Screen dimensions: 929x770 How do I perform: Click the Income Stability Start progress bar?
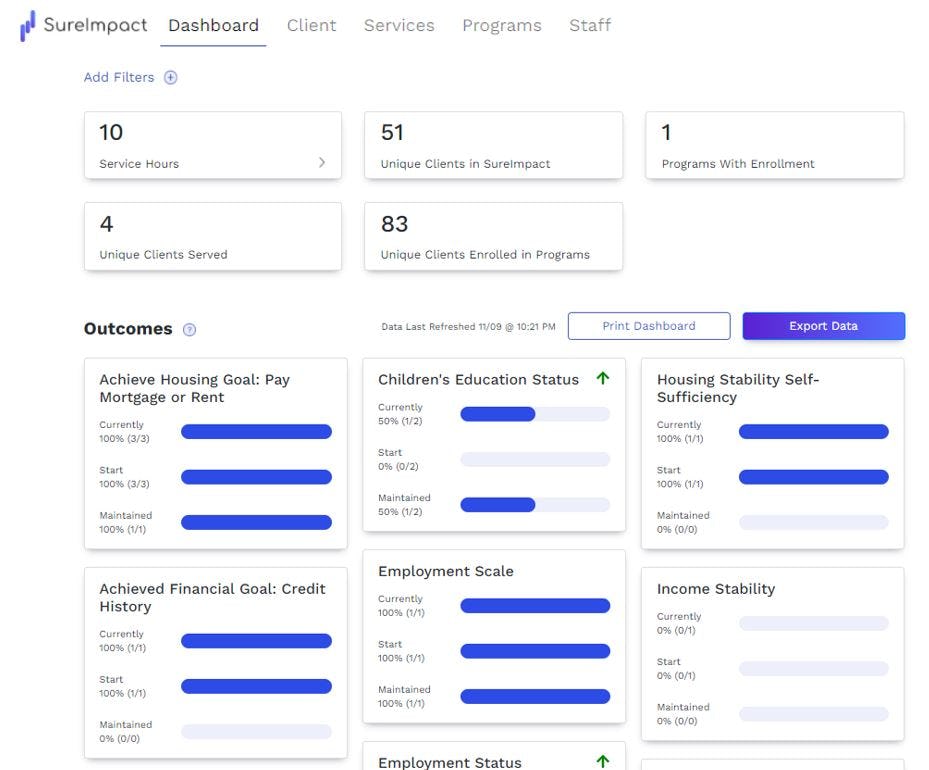tap(813, 669)
